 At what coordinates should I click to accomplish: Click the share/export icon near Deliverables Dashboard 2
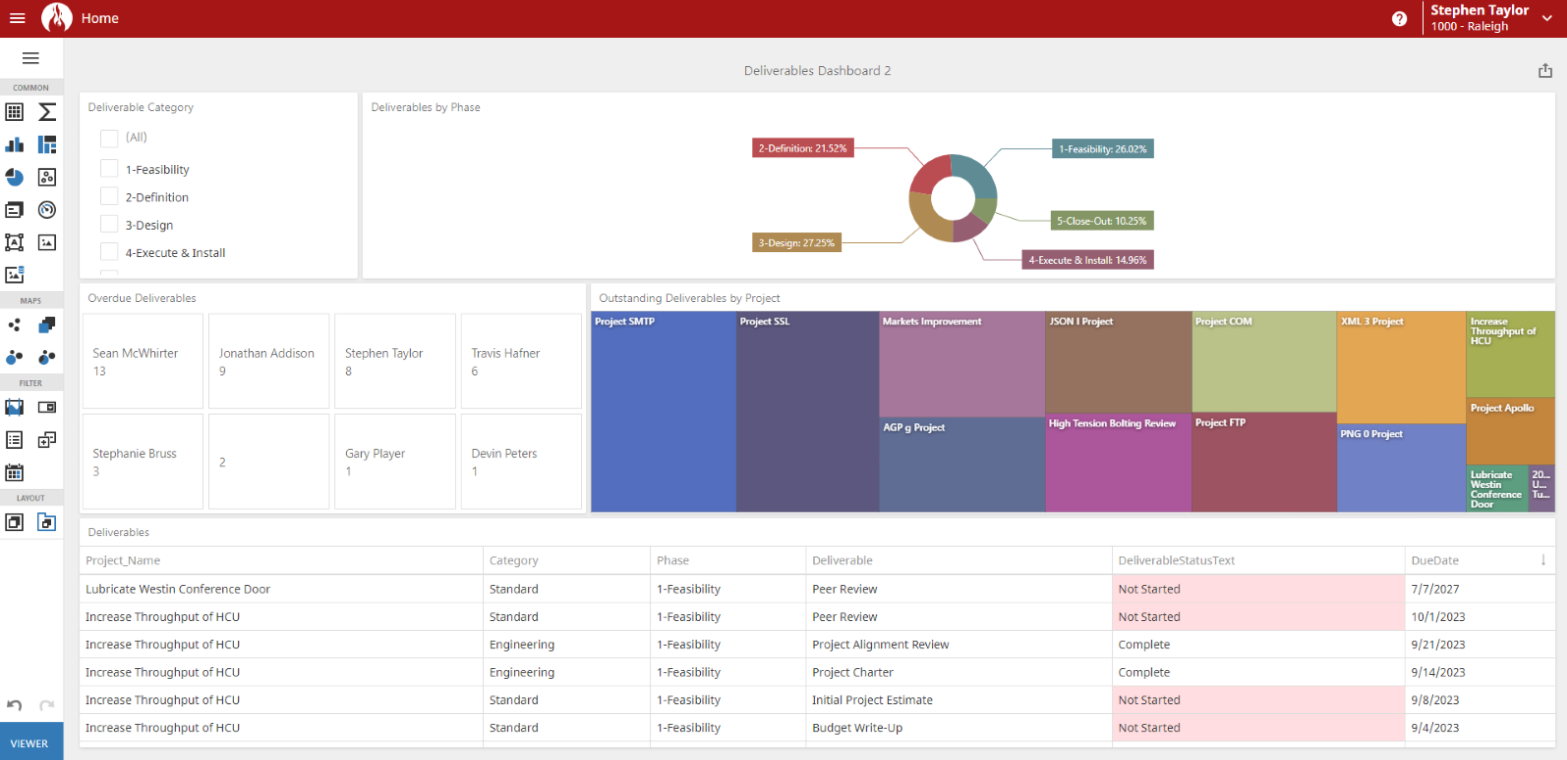[1543, 70]
